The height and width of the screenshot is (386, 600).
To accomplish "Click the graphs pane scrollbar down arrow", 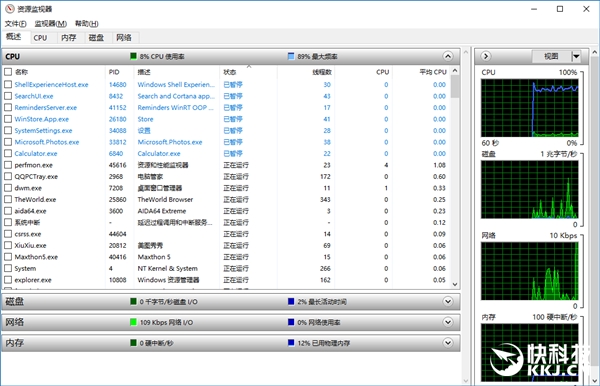I will [x=595, y=381].
